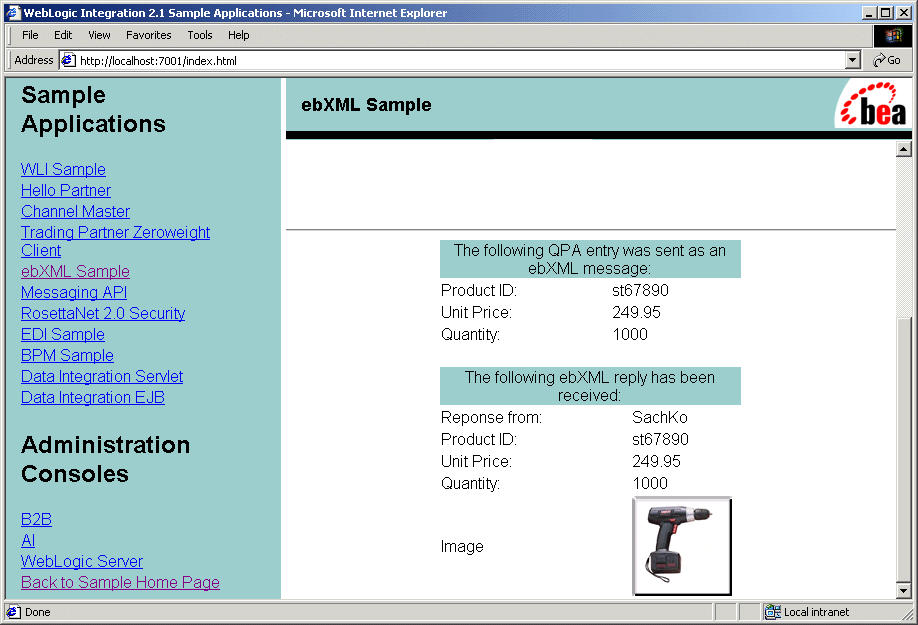Click the vertical scrollbar thumb
Screen dimensions: 918x625
pyautogui.click(x=903, y=449)
